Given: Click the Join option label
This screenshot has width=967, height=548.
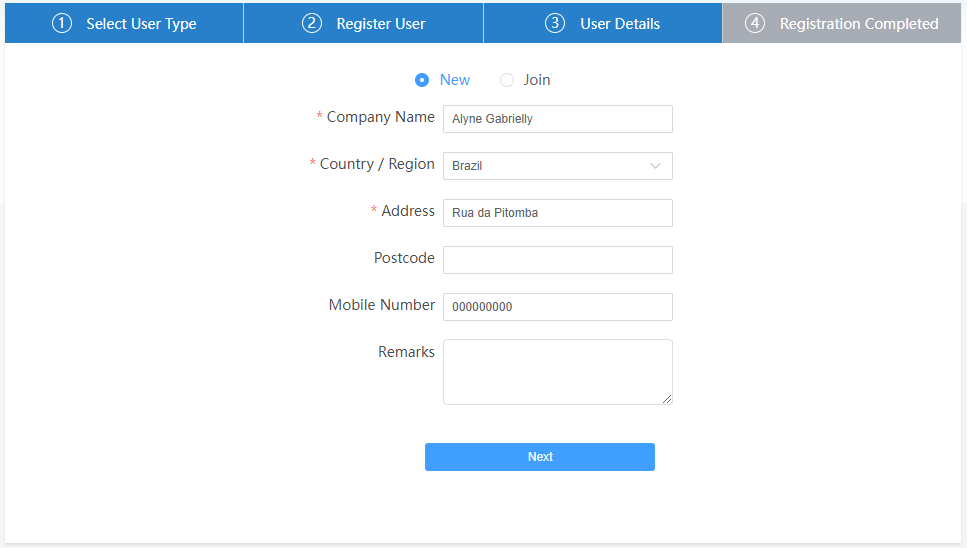Looking at the screenshot, I should pos(537,80).
